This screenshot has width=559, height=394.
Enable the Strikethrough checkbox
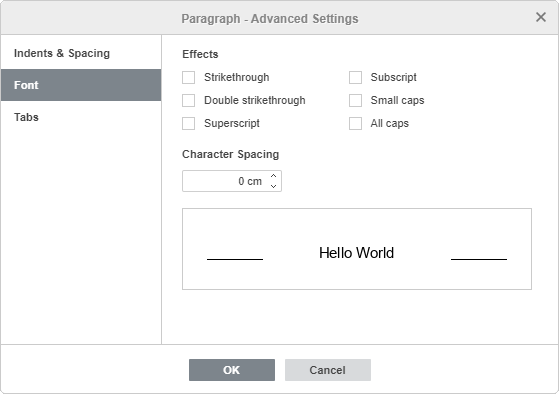pyautogui.click(x=188, y=77)
